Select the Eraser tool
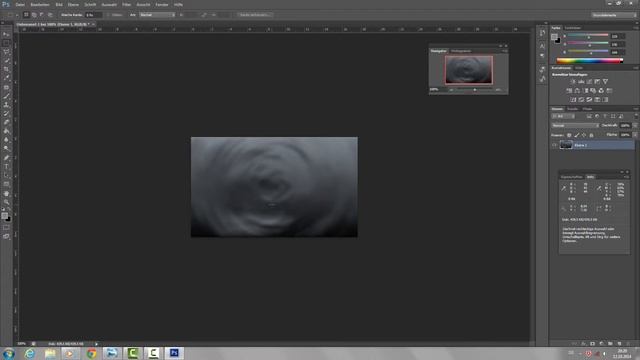 point(6,122)
